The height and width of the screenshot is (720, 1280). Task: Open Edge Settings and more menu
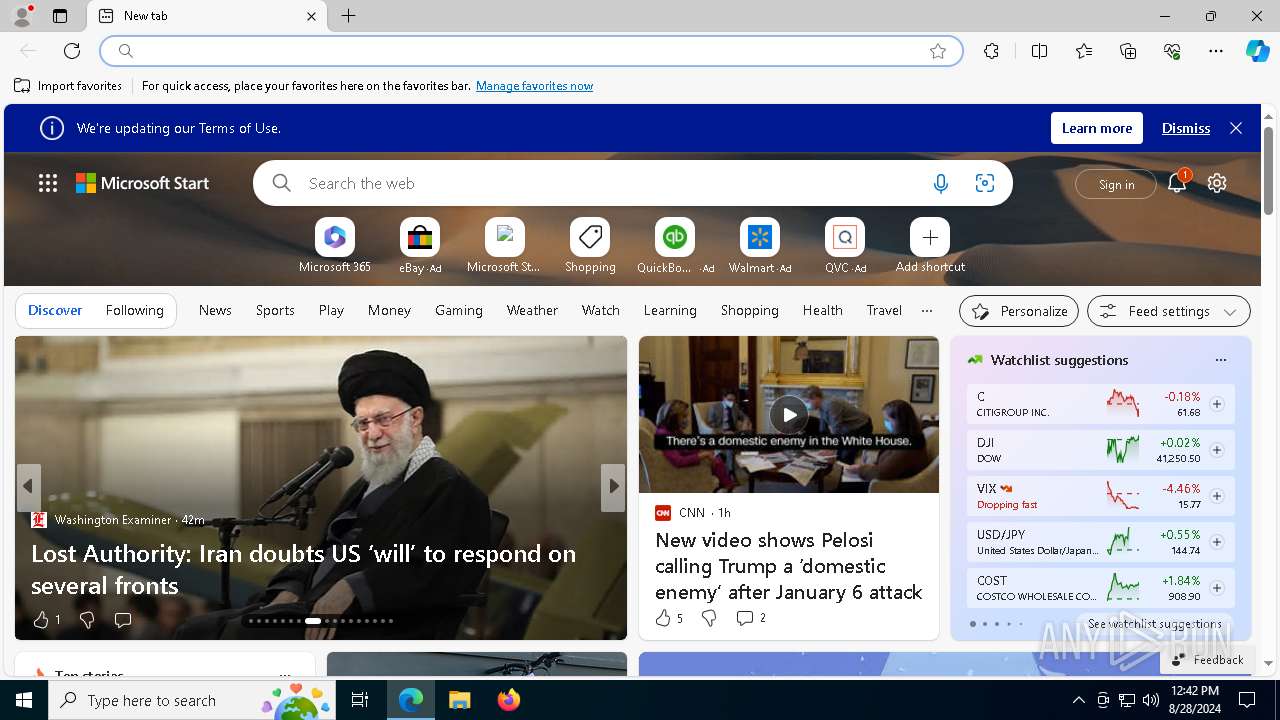click(x=1216, y=51)
